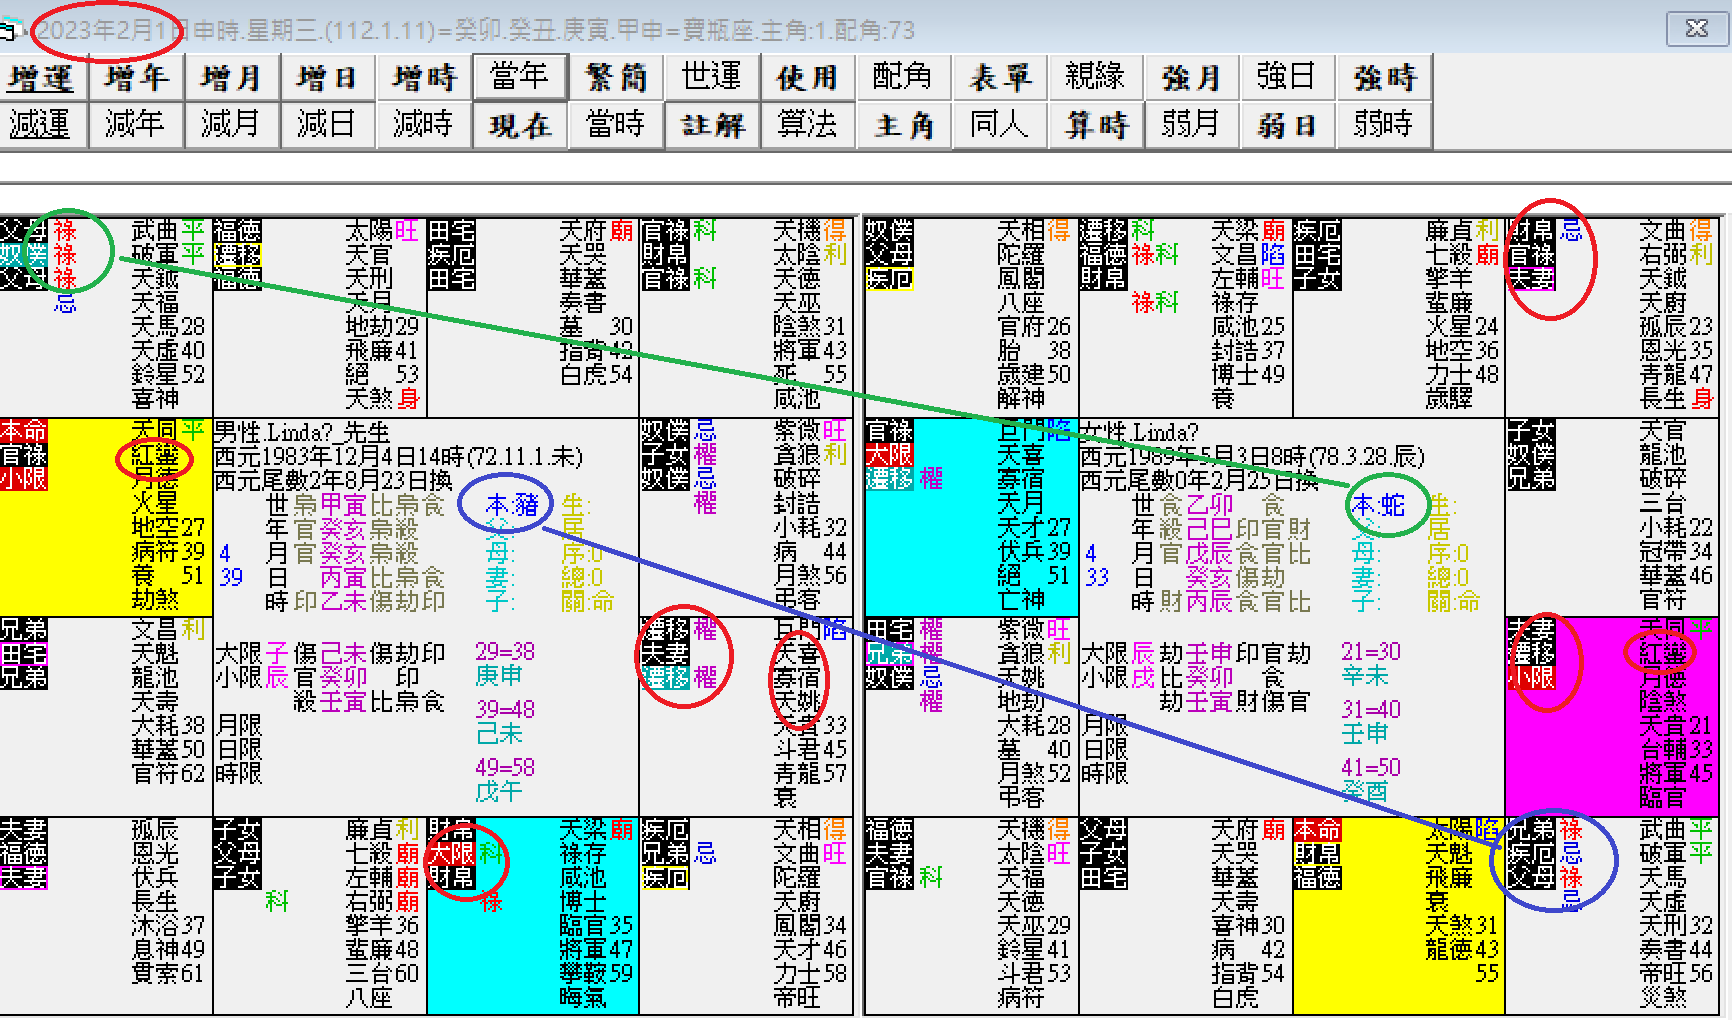Toggle 主角 to show the main person's chart
1732x1020 pixels.
904,125
